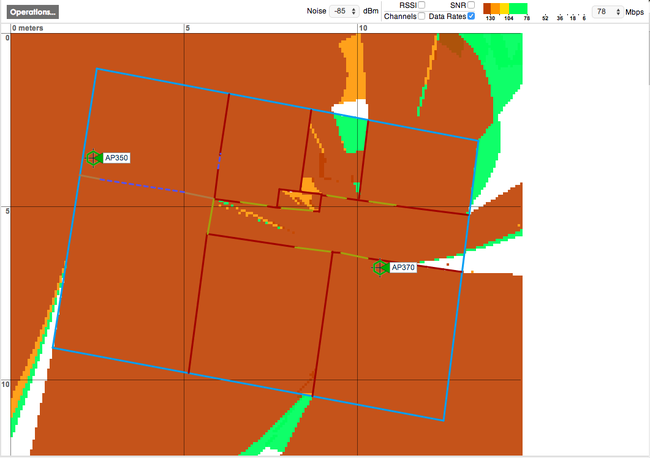Click the green 78 legend swatch

pyautogui.click(x=519, y=8)
